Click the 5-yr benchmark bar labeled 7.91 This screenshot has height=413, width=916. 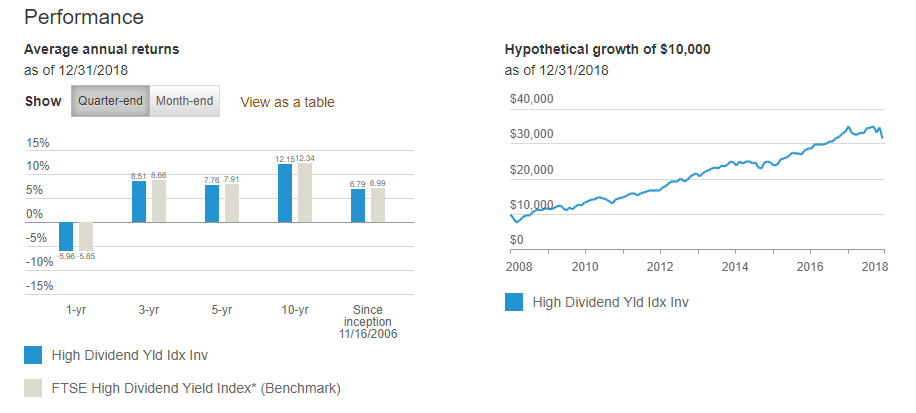pyautogui.click(x=232, y=203)
